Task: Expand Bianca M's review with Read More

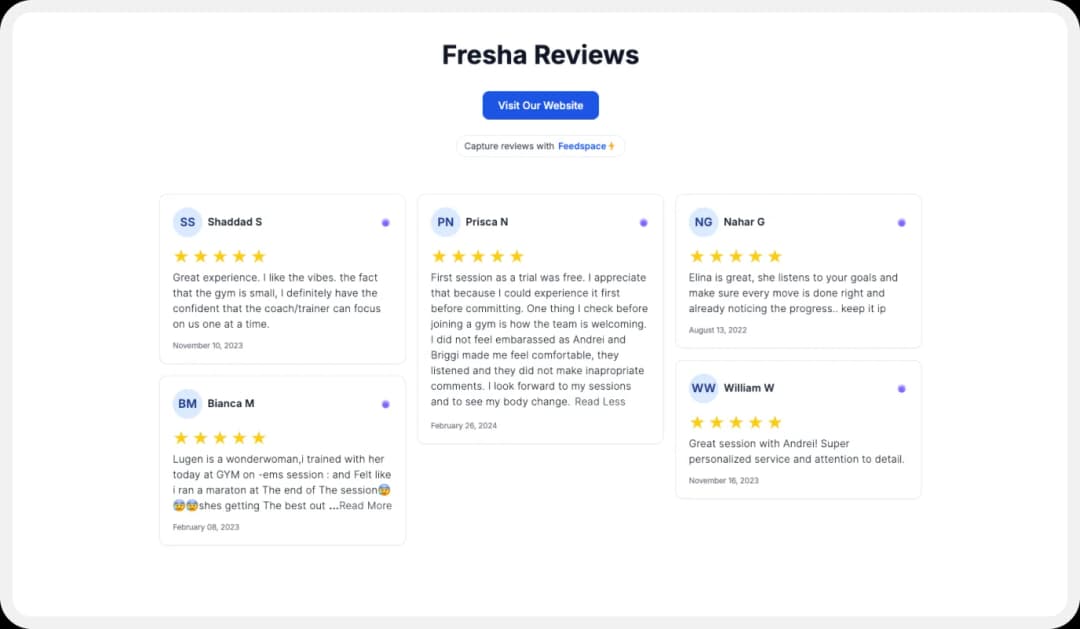Action: (364, 505)
